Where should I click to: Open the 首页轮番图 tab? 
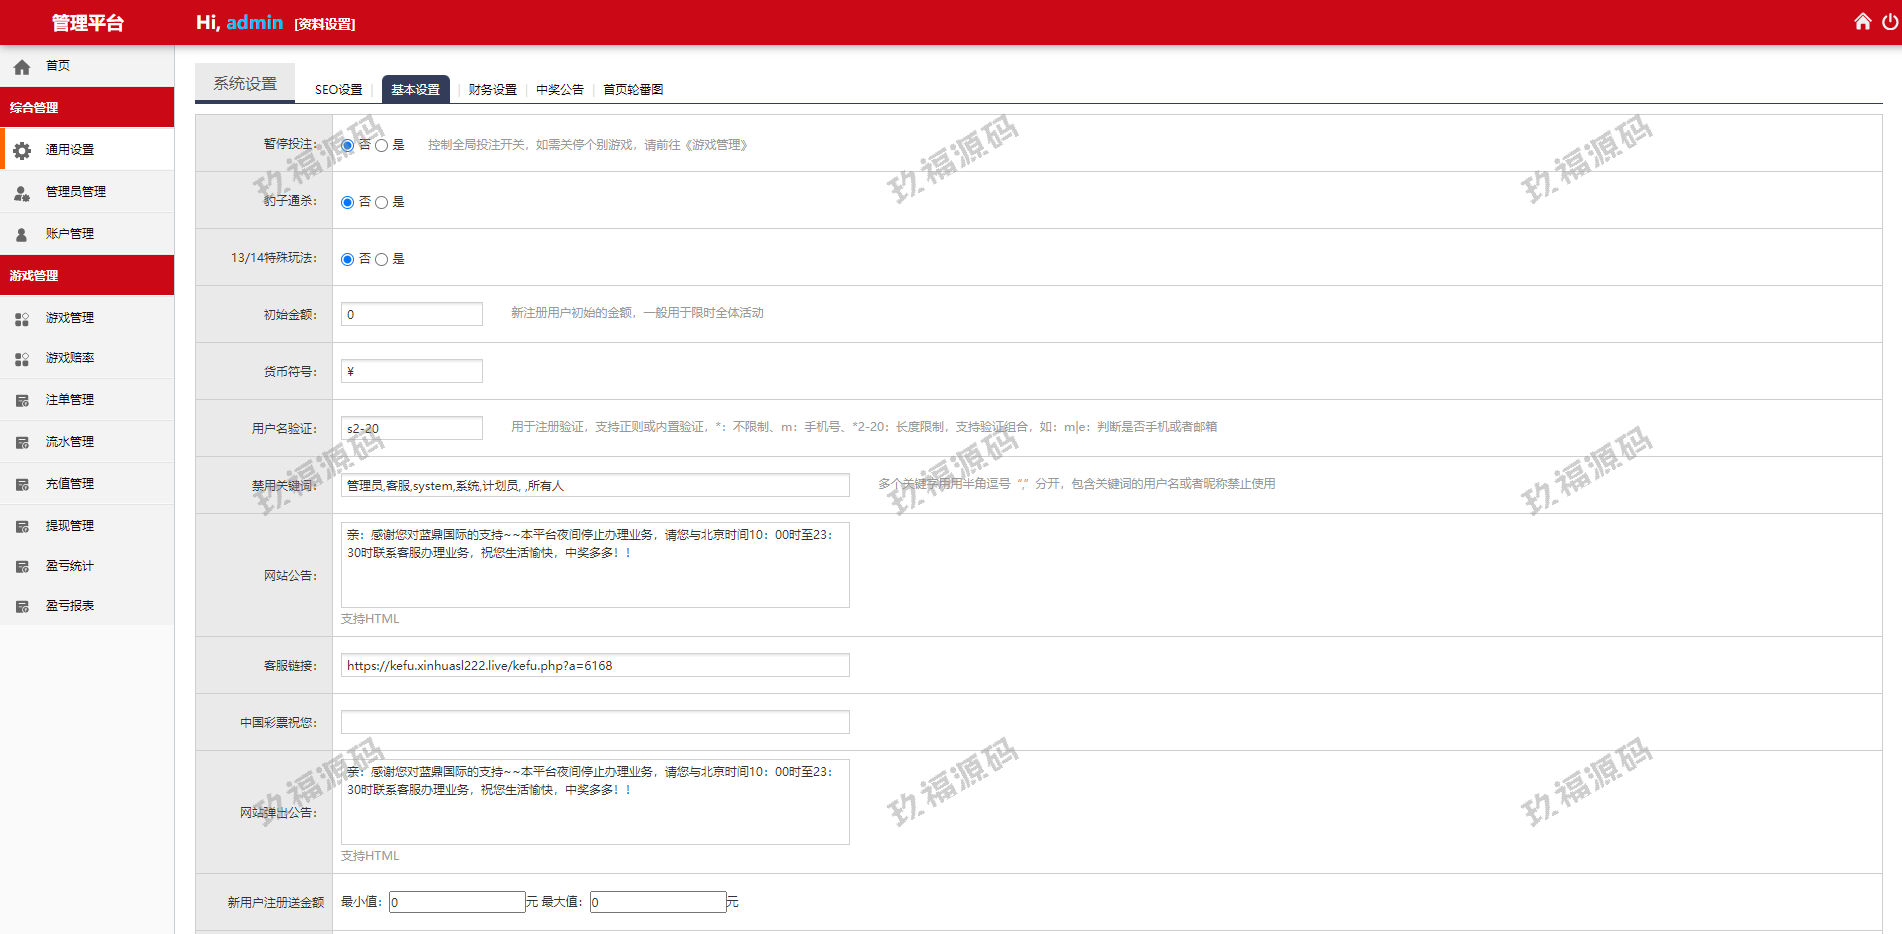pos(632,90)
